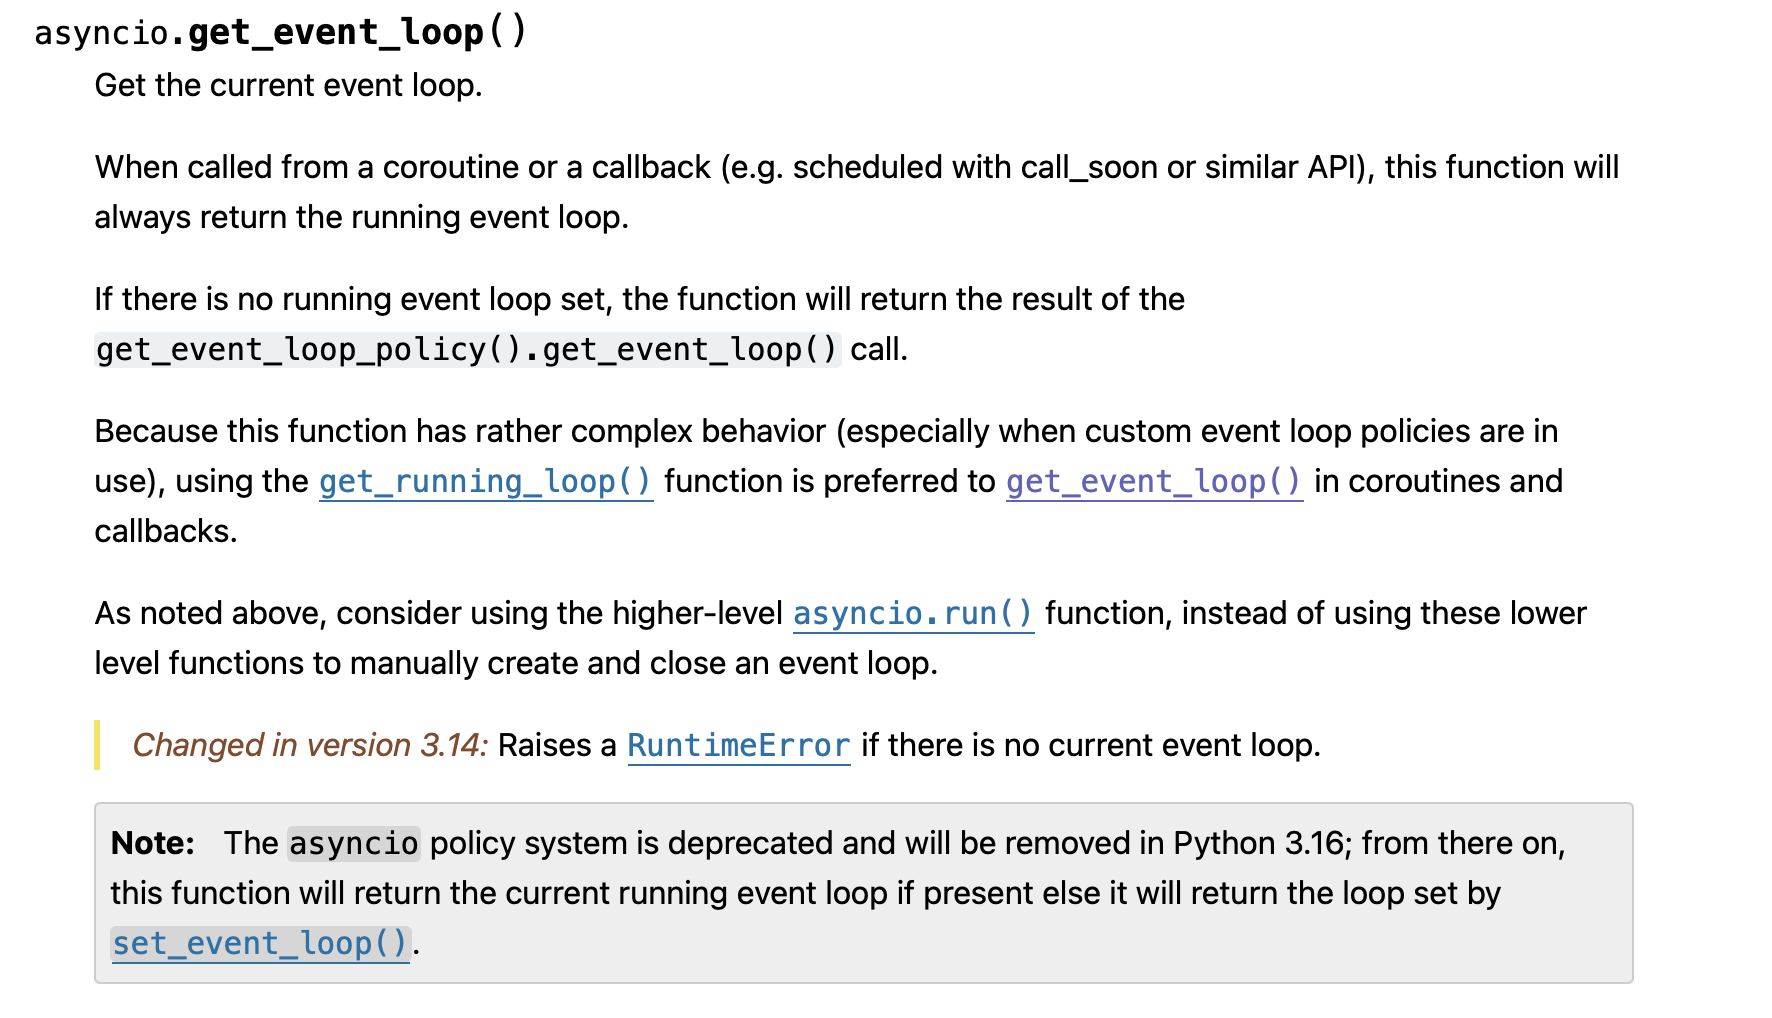Click the set_event_loop() link in the note
The height and width of the screenshot is (1018, 1772).
260,944
